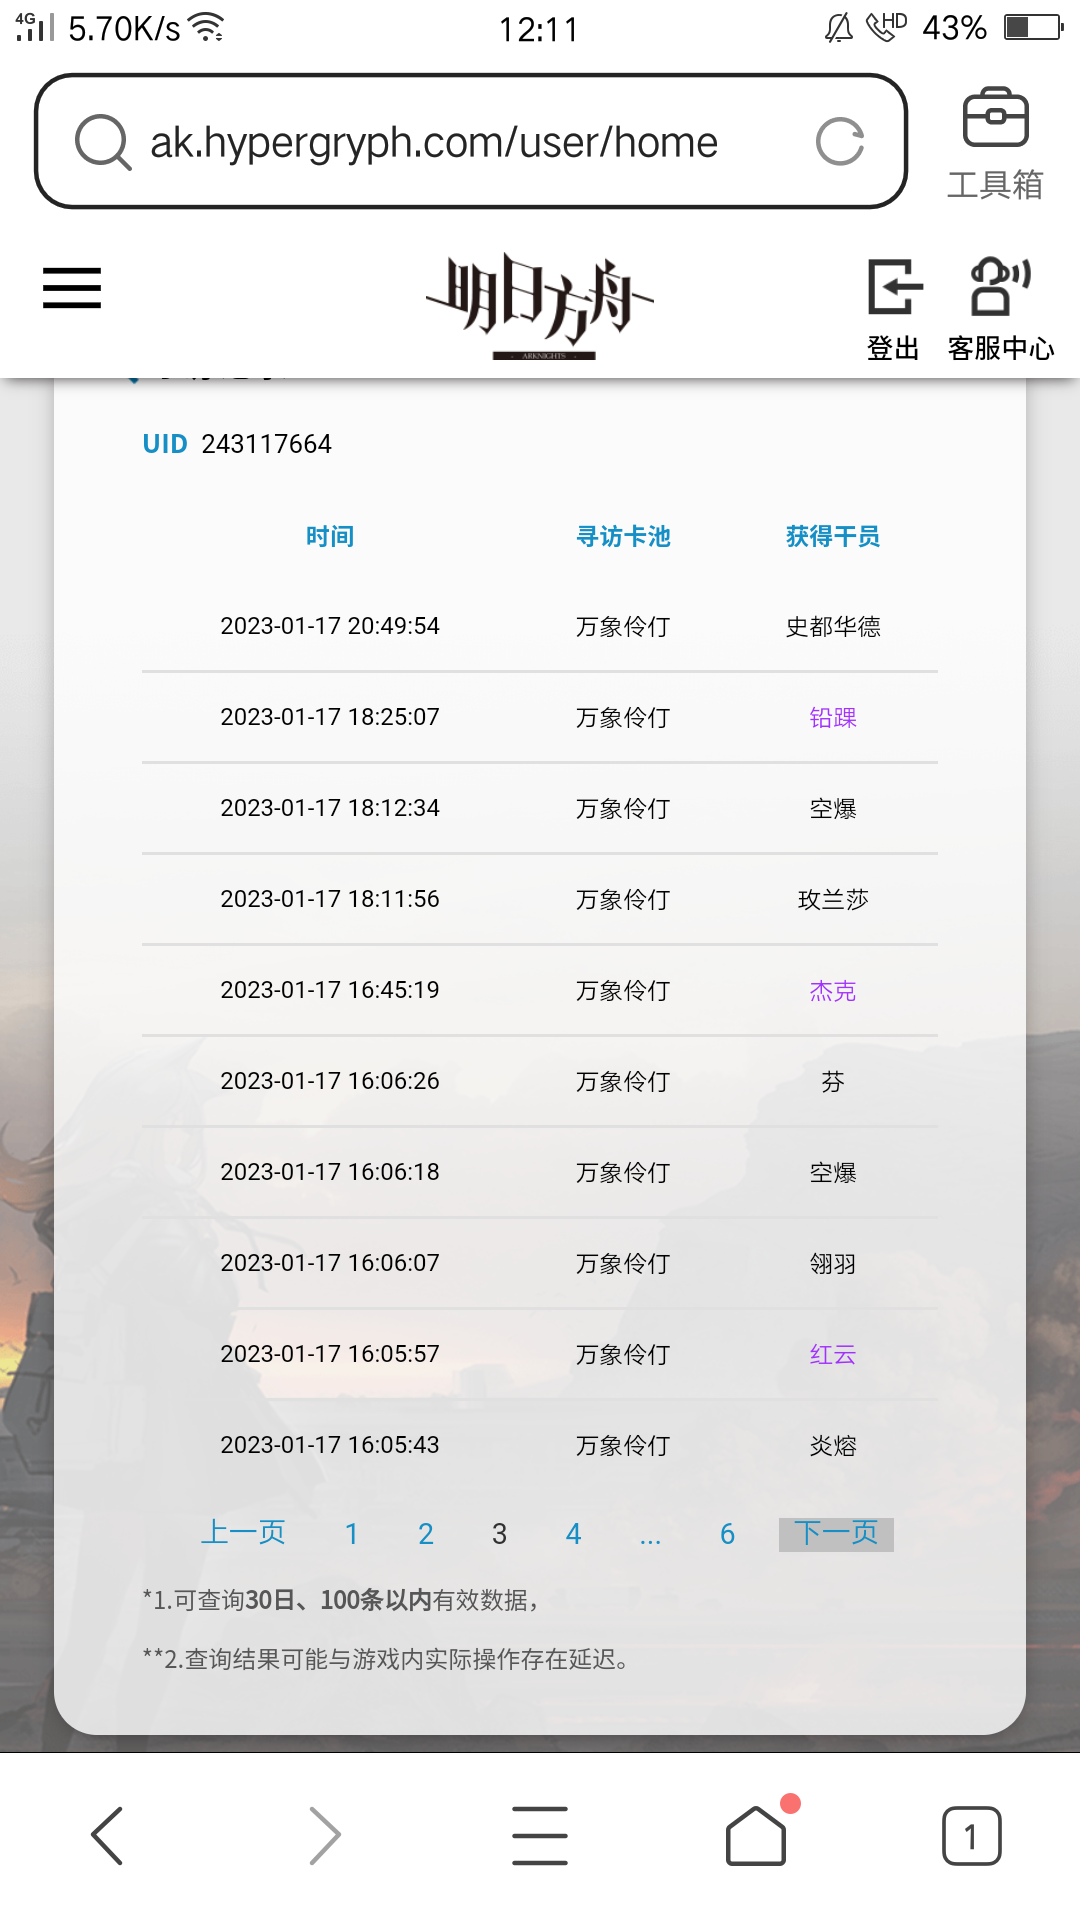Jump to page 1 of records
The width and height of the screenshot is (1080, 1920).
351,1534
